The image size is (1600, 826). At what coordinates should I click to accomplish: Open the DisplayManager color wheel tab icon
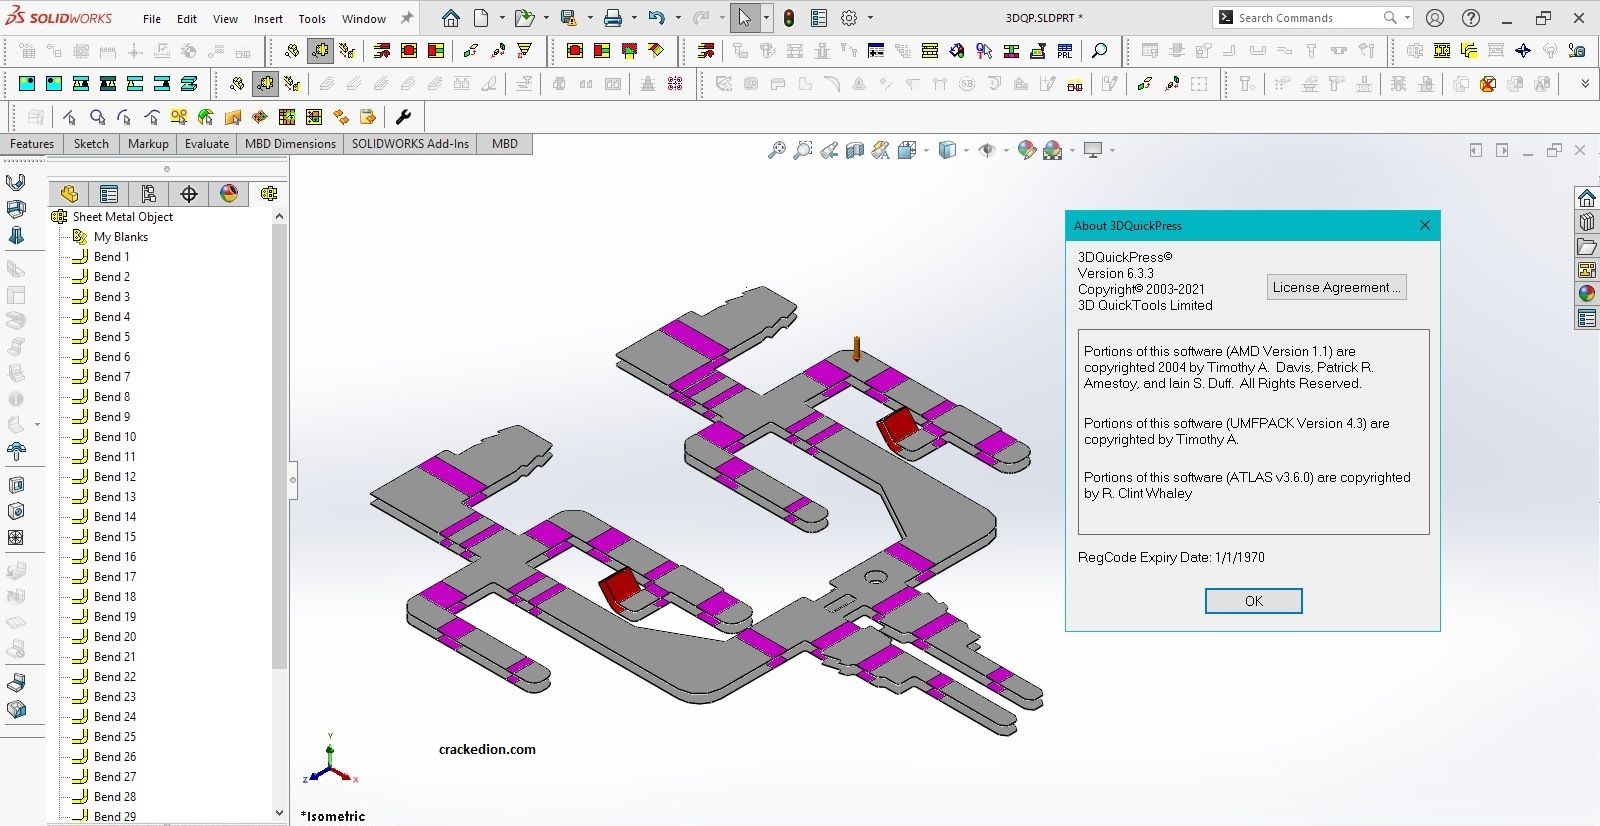click(x=229, y=193)
